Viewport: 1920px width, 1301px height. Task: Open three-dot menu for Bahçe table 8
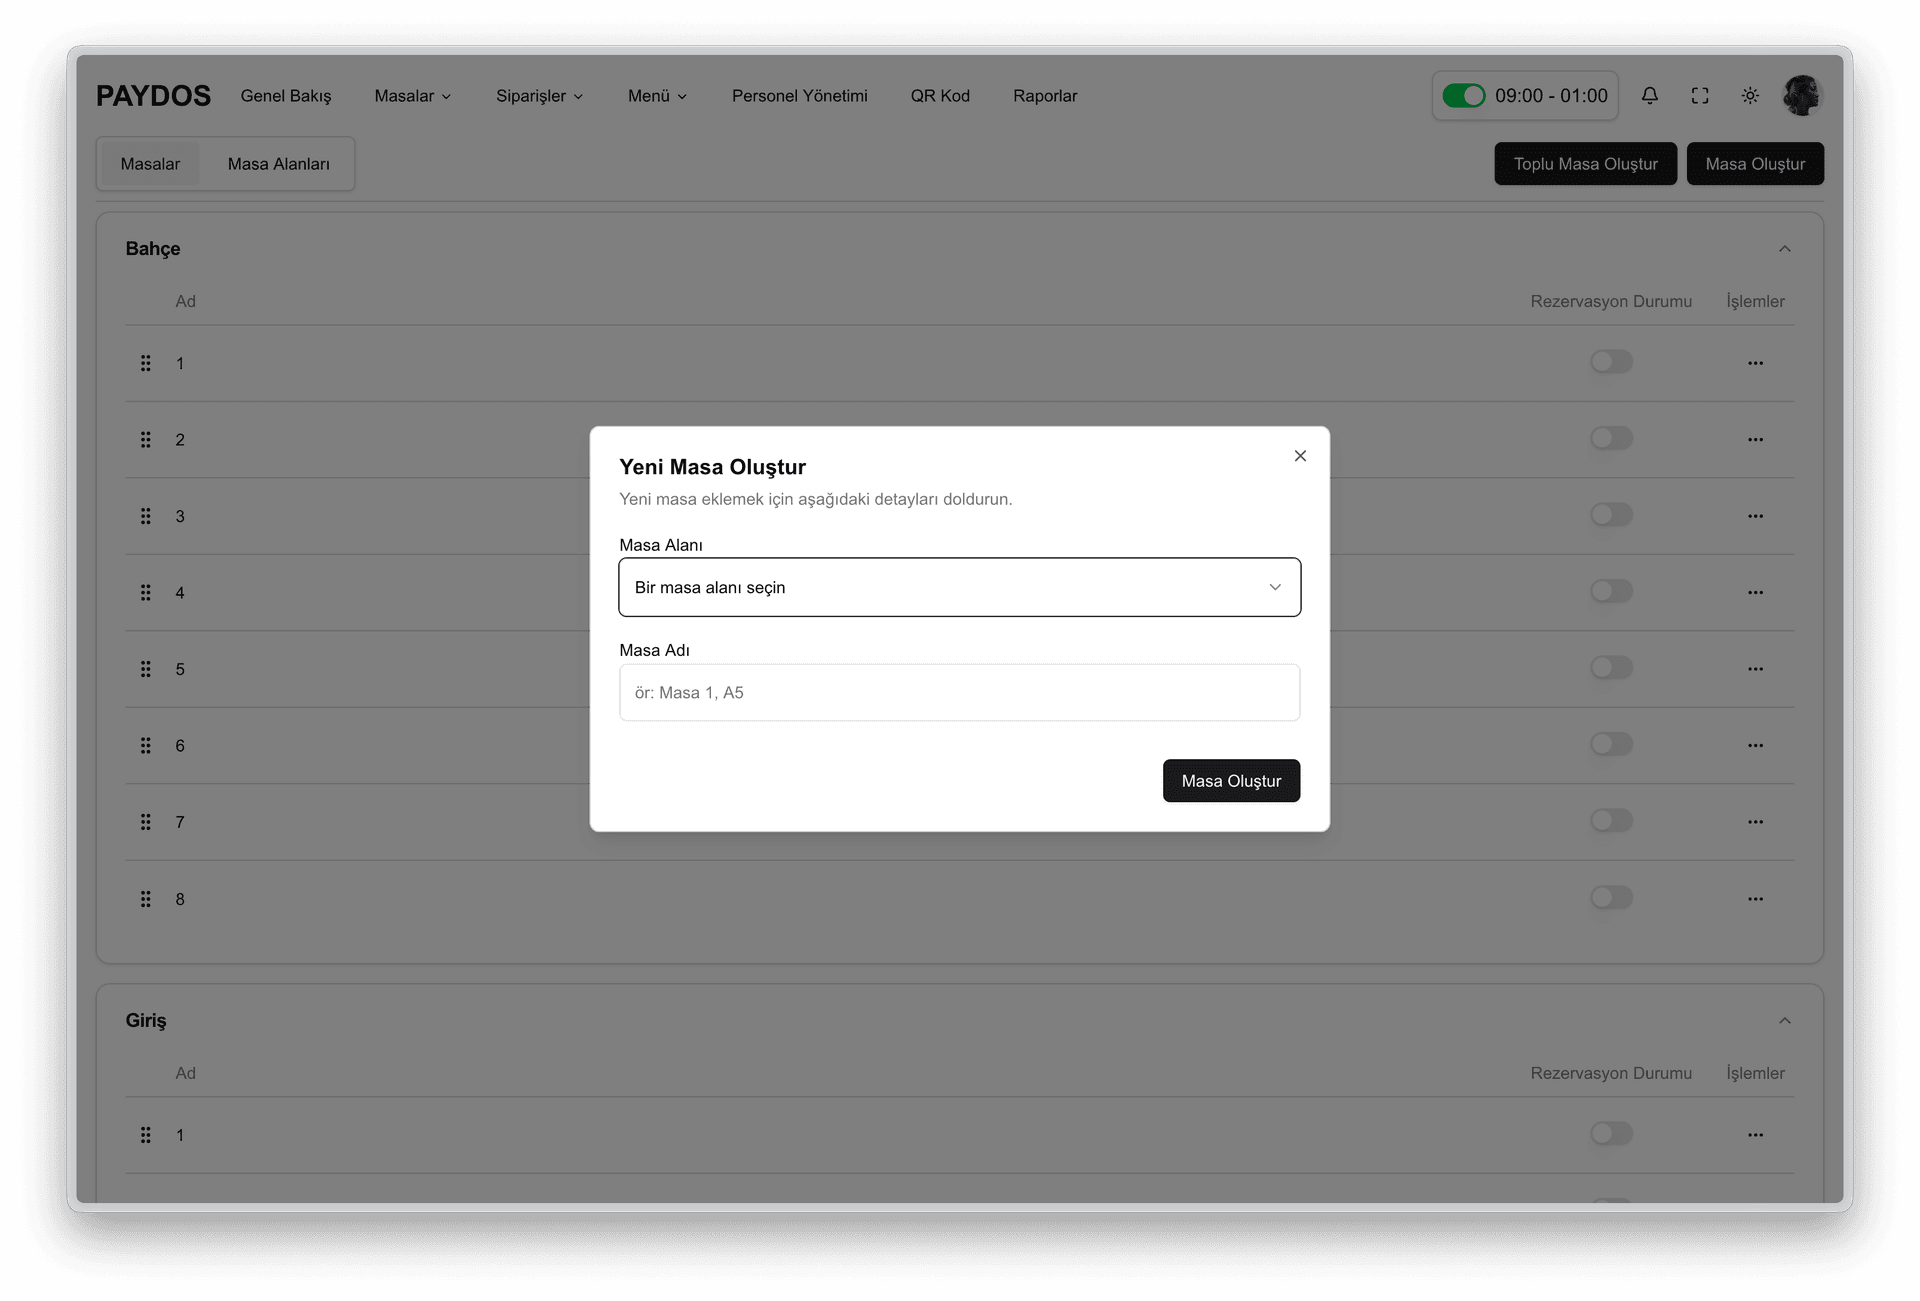click(1754, 899)
